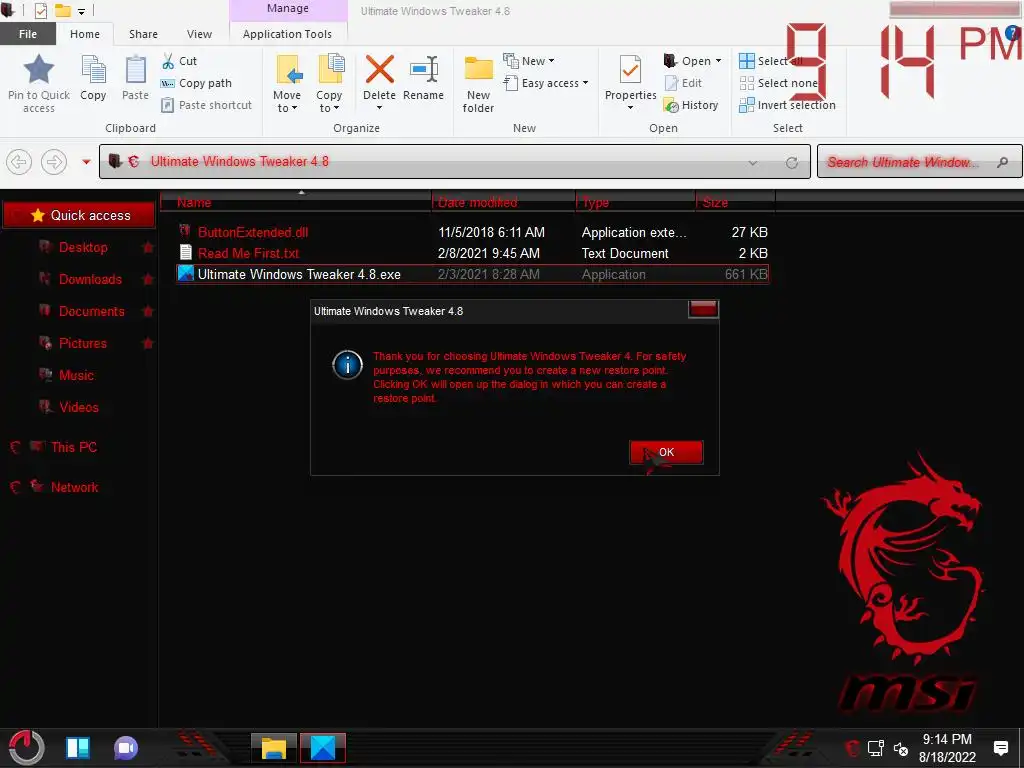Viewport: 1024px width, 768px height.
Task: Select Quick access in navigation pane
Action: 79,215
